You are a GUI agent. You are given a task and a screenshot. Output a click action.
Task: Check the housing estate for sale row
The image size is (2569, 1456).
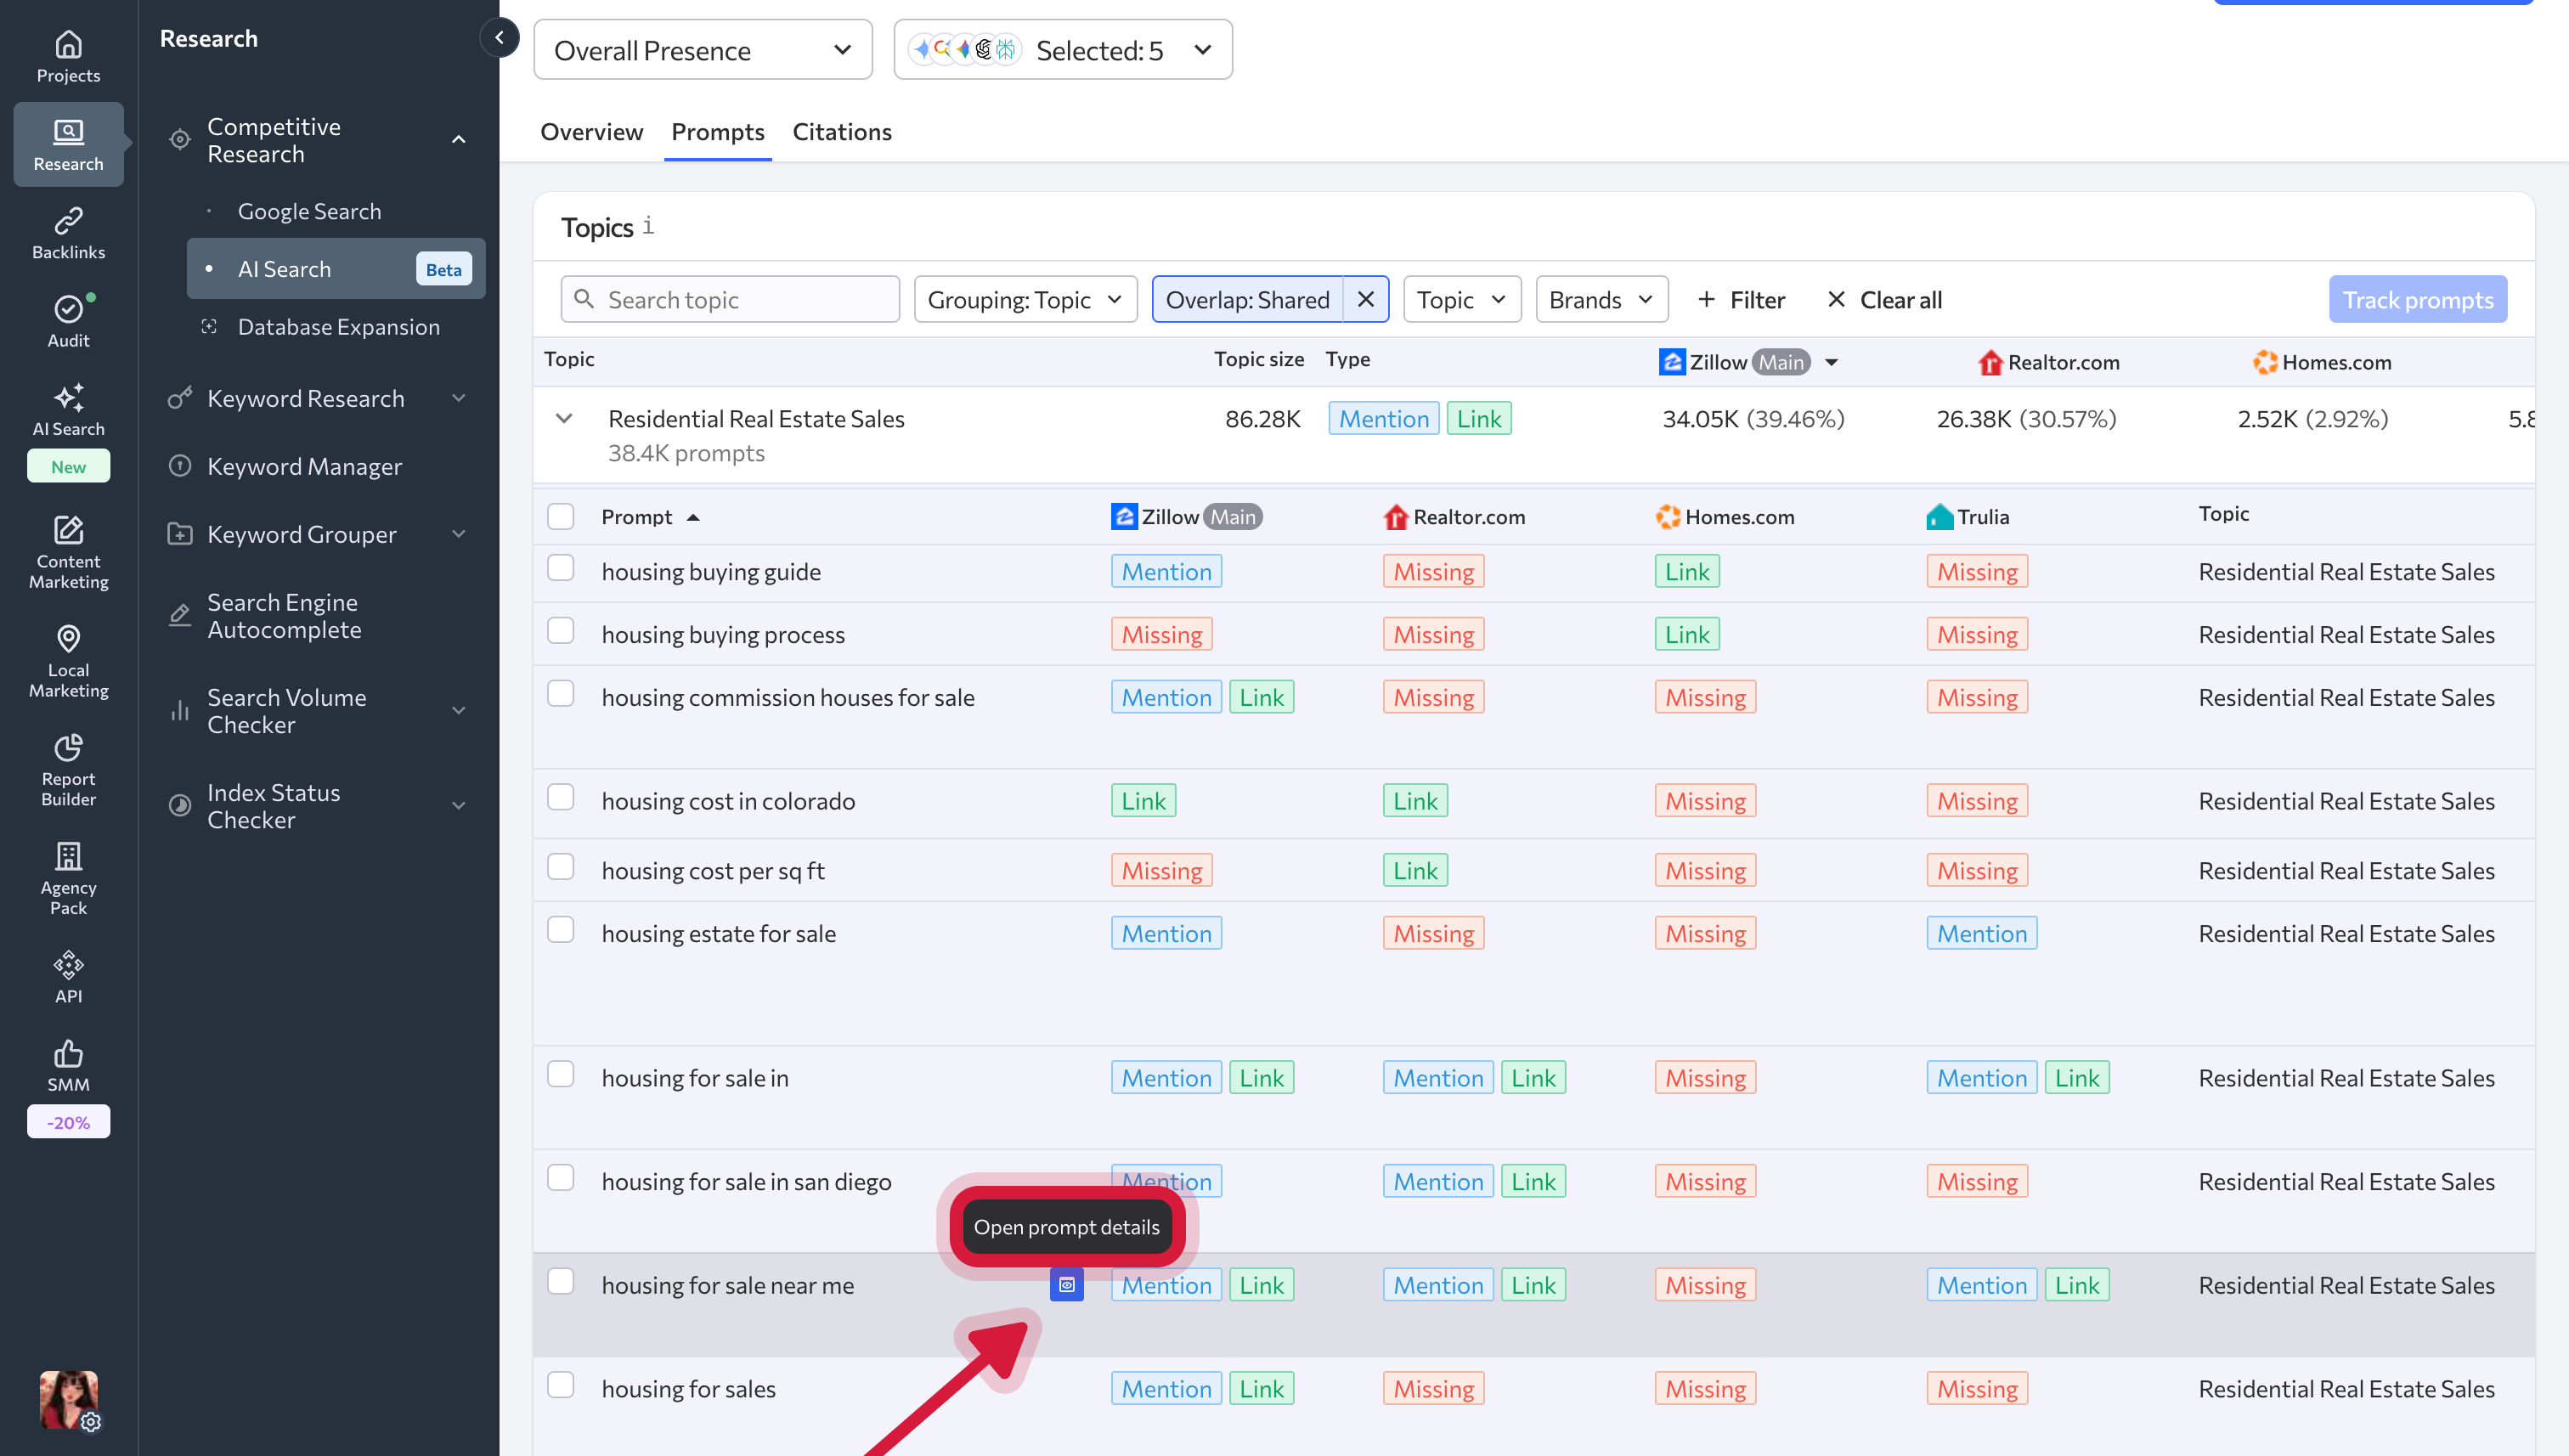561,930
